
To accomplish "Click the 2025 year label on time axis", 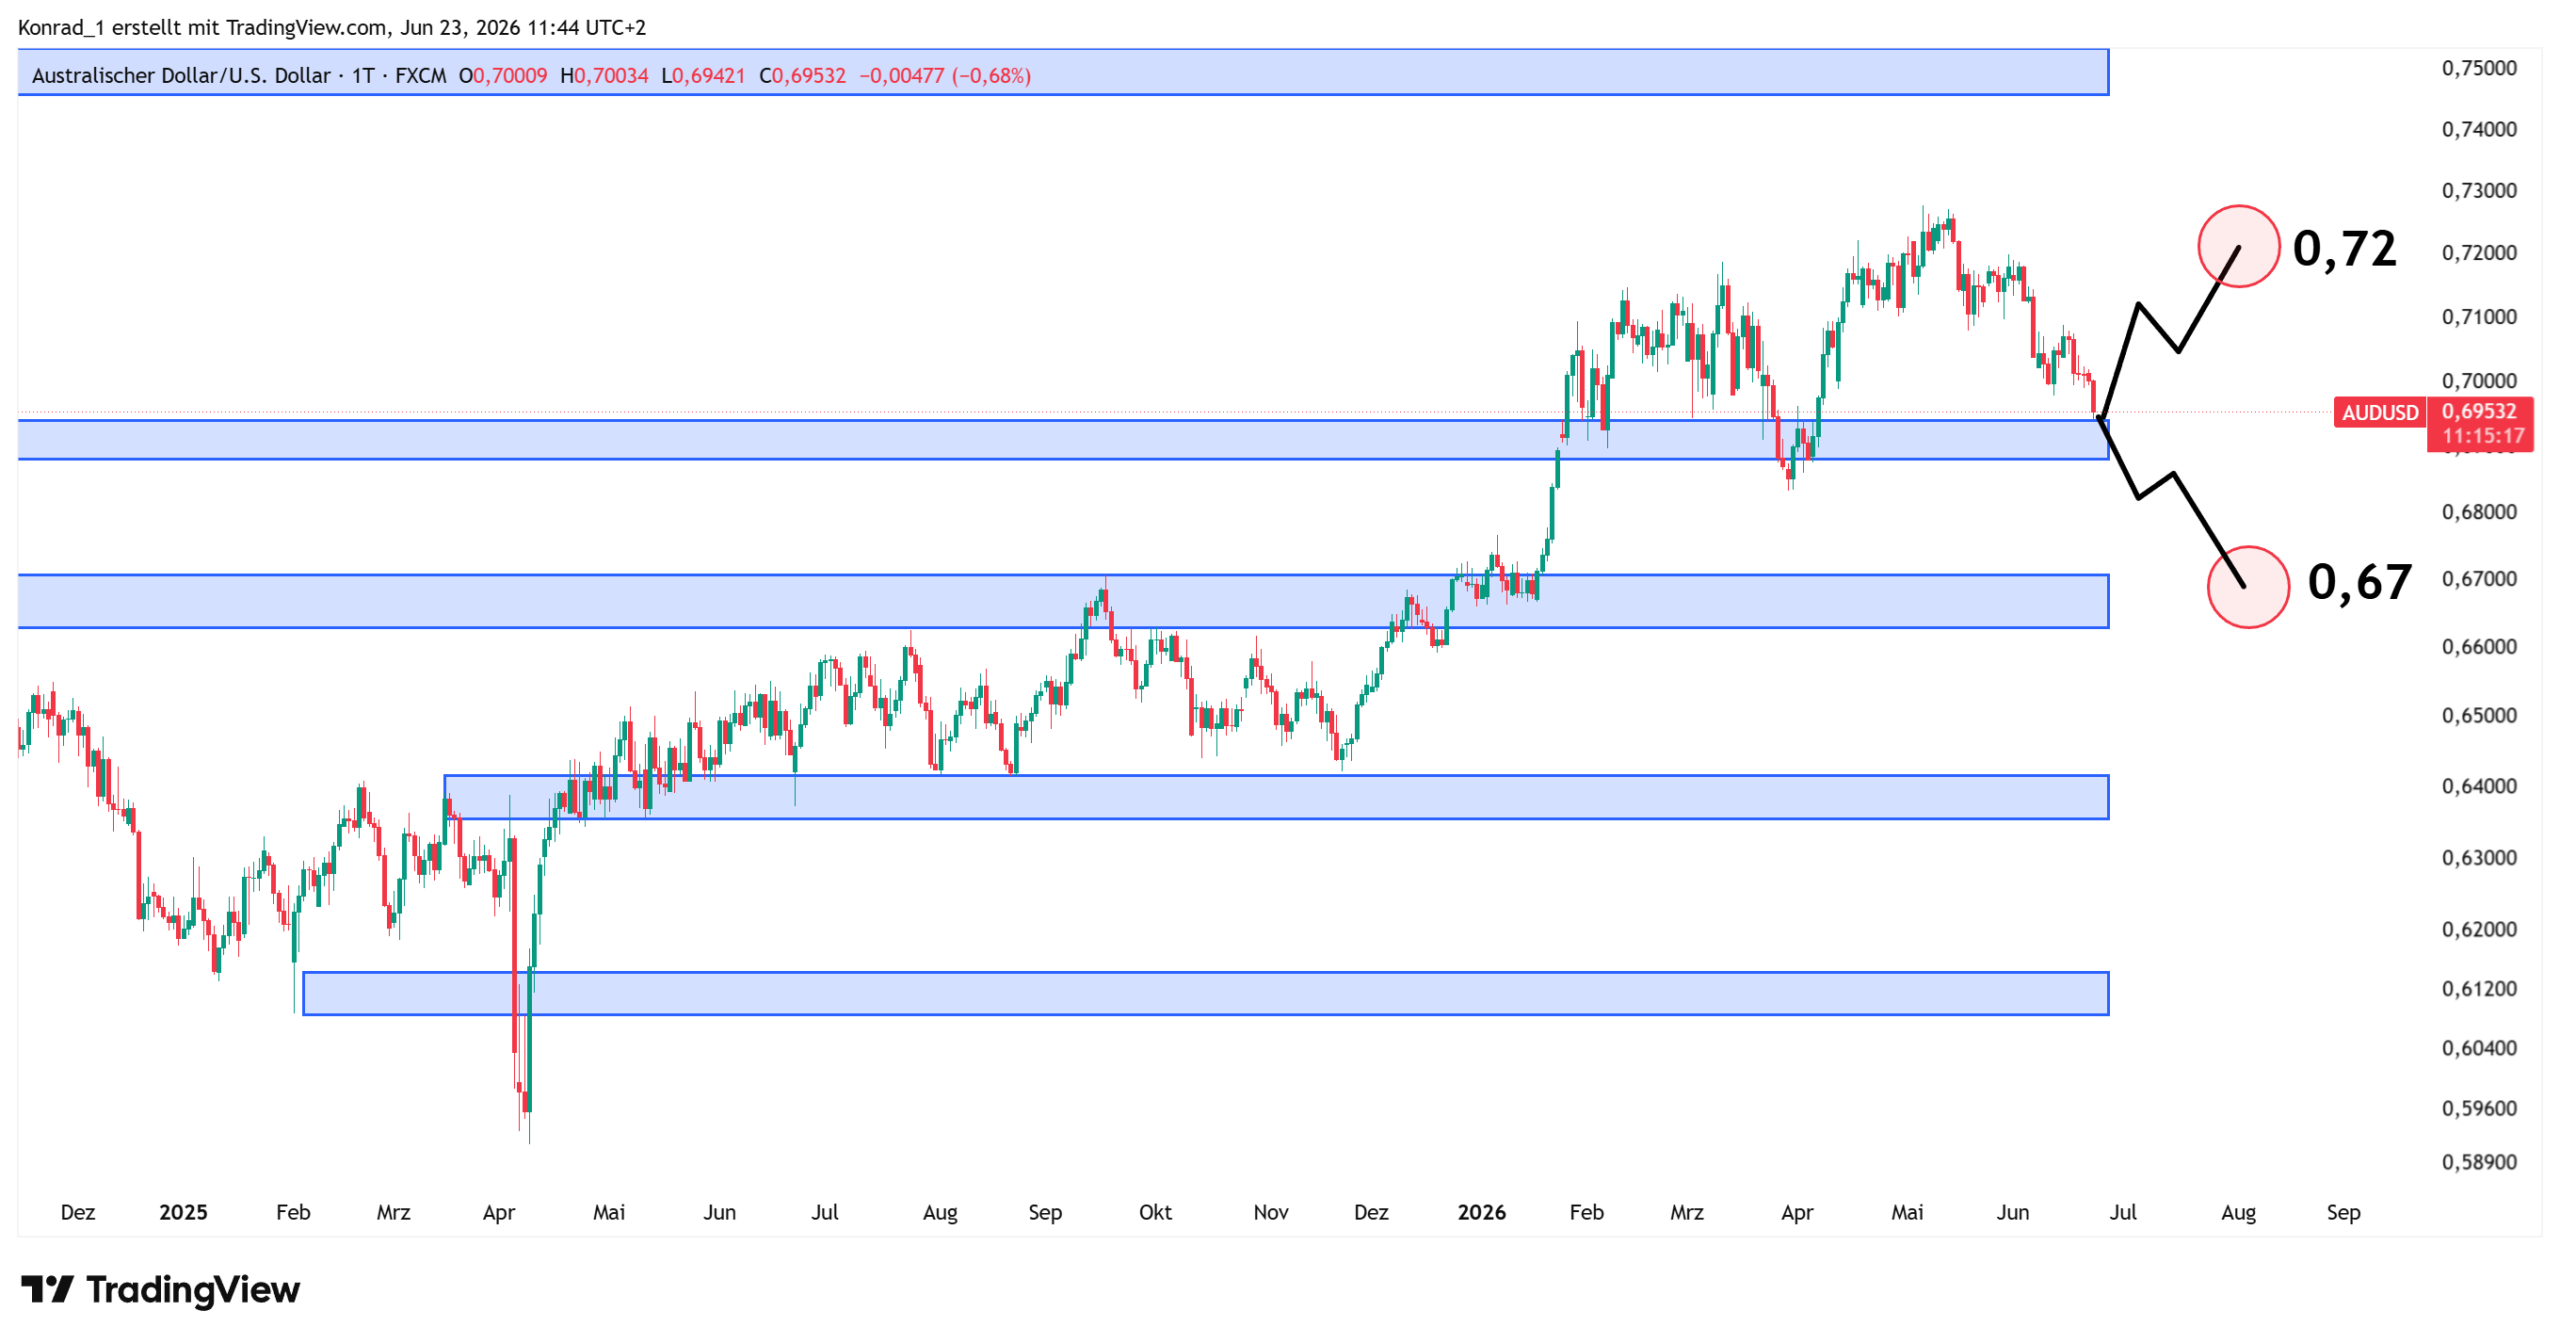I will (183, 1212).
